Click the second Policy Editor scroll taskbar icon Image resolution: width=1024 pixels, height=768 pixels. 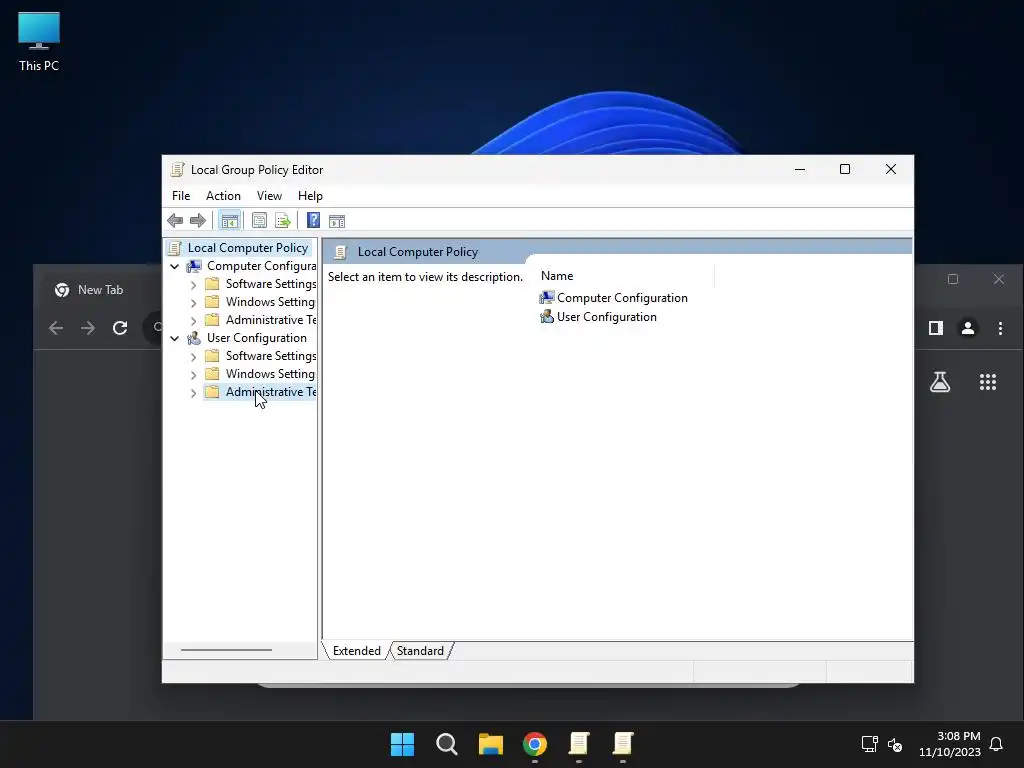point(623,744)
